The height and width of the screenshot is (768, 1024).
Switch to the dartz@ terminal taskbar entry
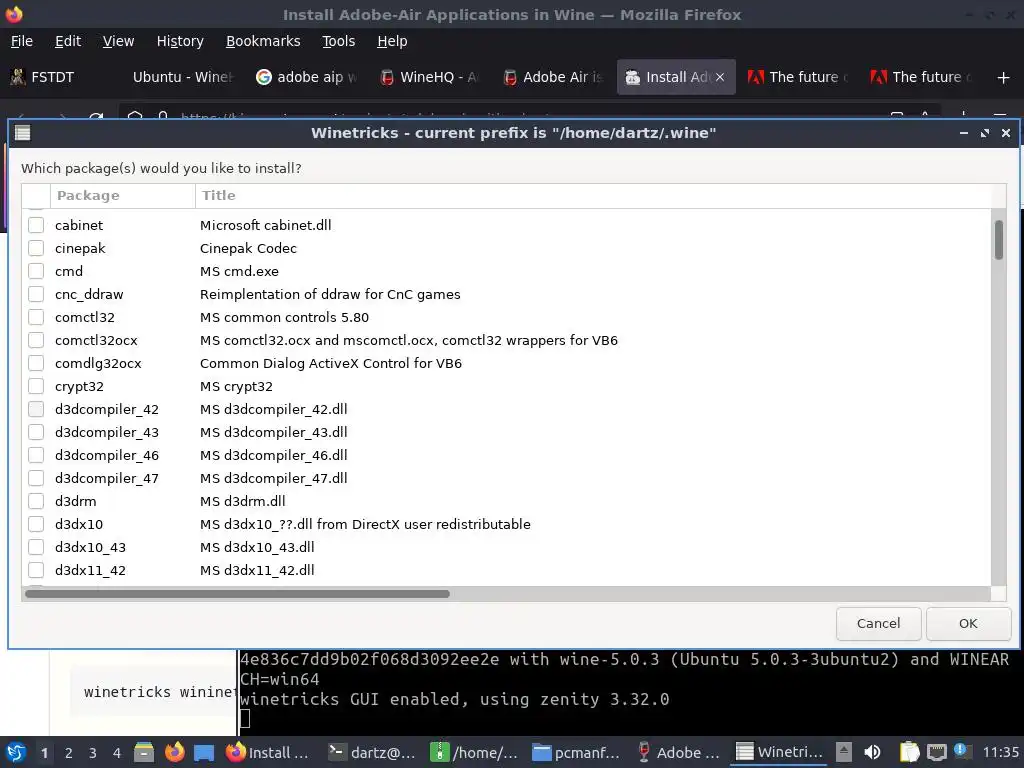pyautogui.click(x=372, y=752)
